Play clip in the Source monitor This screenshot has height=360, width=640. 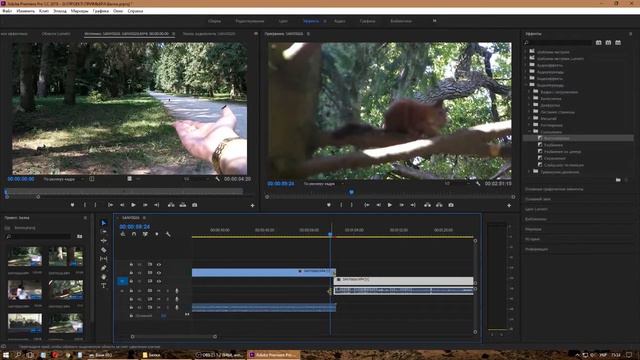(133, 205)
